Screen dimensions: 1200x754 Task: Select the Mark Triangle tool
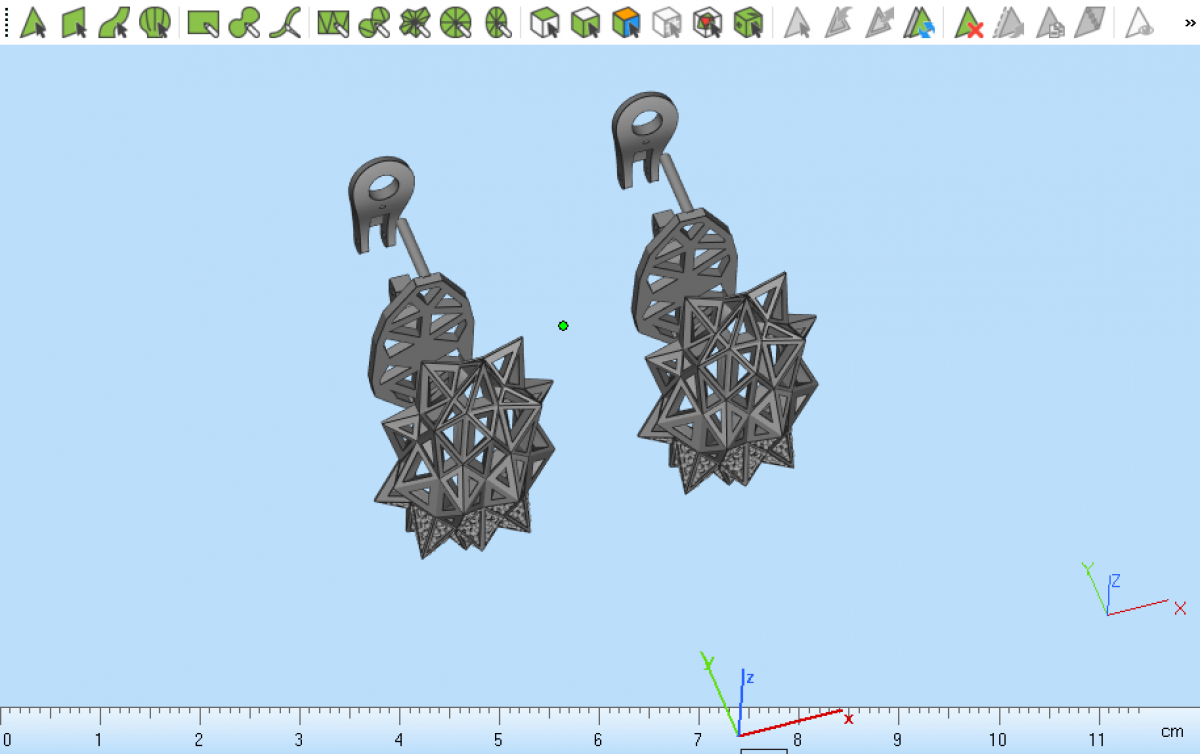(x=33, y=22)
